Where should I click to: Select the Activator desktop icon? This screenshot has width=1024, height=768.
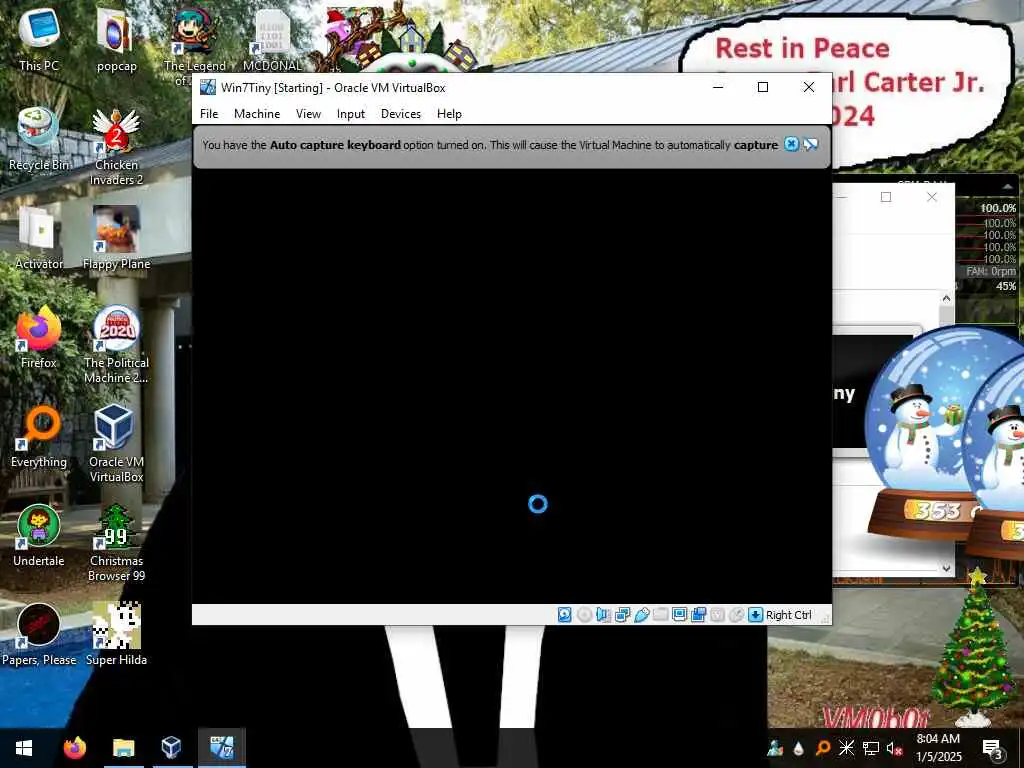point(39,238)
